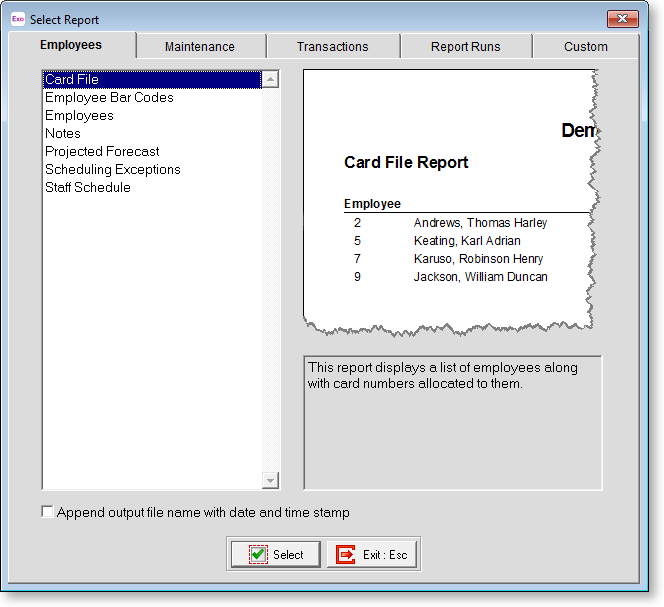Screen dimensions: 664x607
Task: Switch to the Maintenance tab
Action: 200,46
